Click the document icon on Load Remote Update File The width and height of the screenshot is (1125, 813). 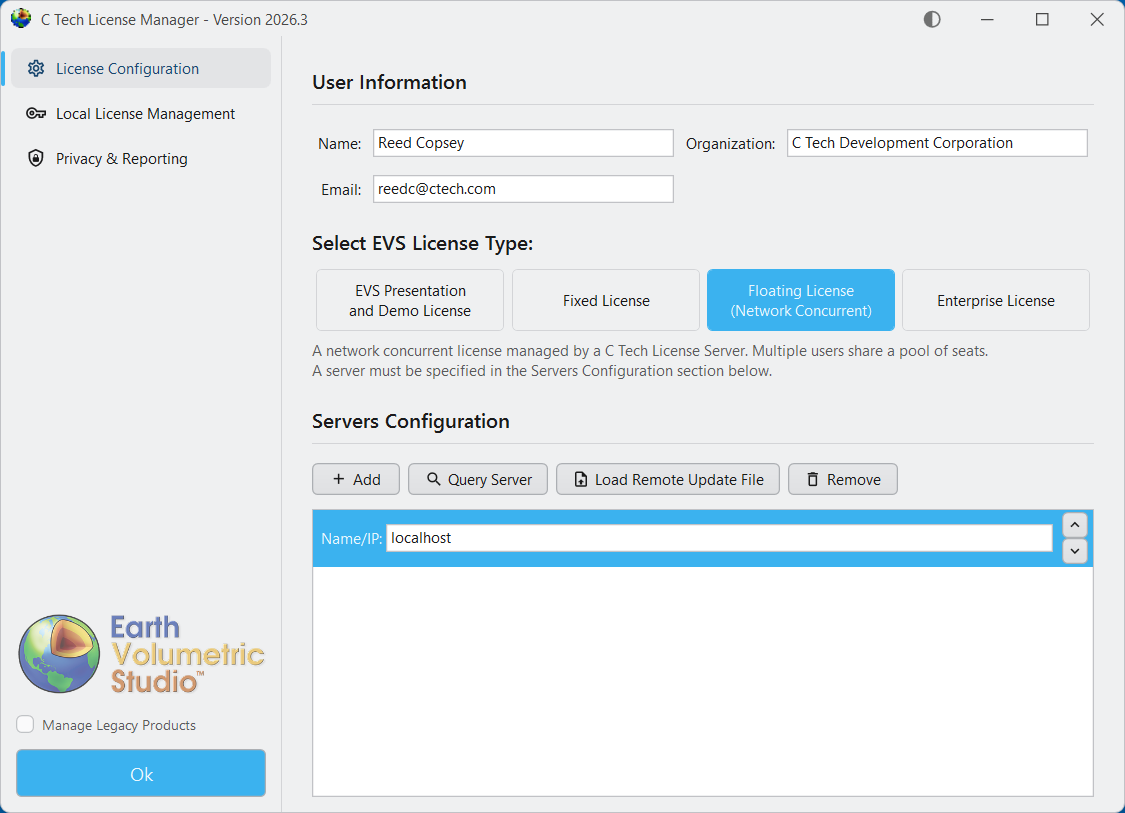coord(581,479)
